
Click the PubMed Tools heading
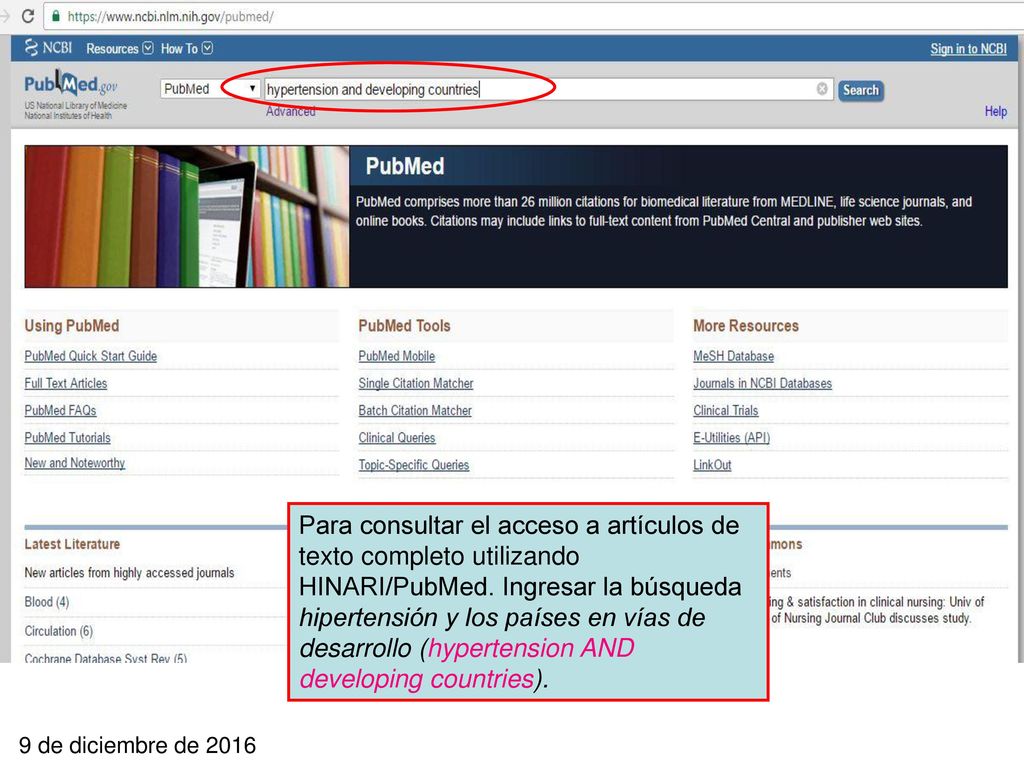click(x=404, y=326)
